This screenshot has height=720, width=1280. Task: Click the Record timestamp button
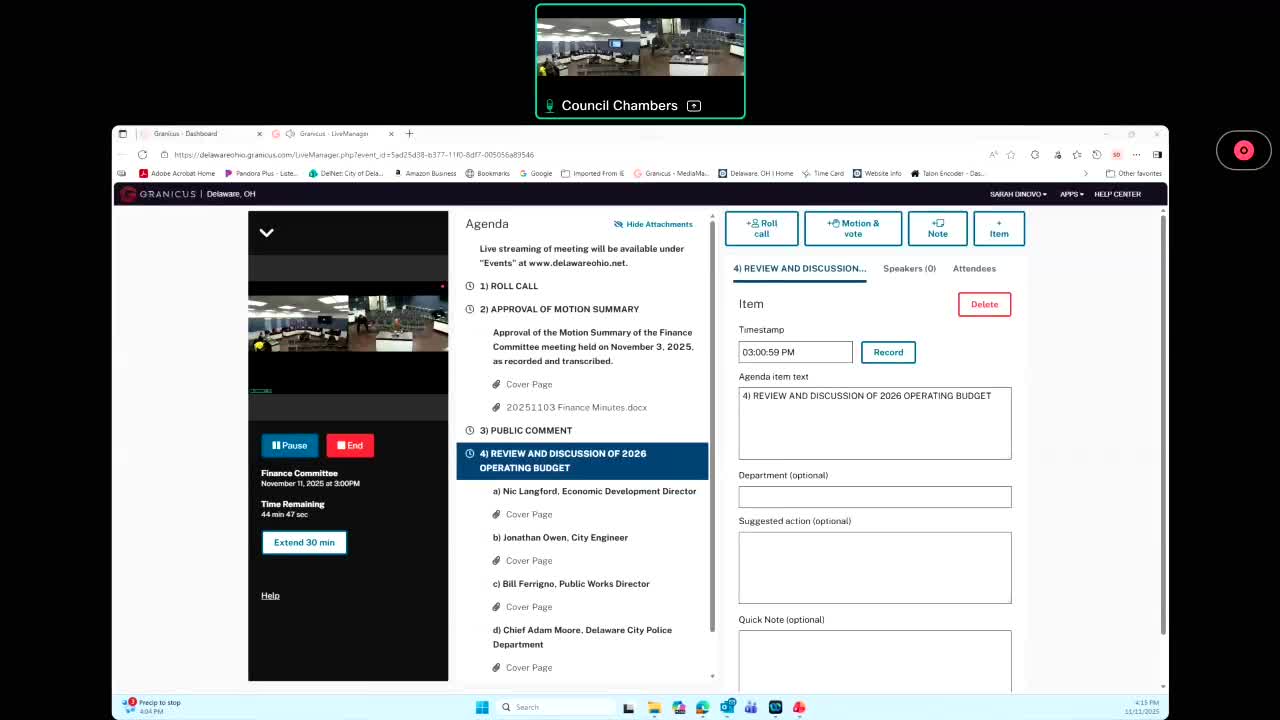[x=888, y=352]
